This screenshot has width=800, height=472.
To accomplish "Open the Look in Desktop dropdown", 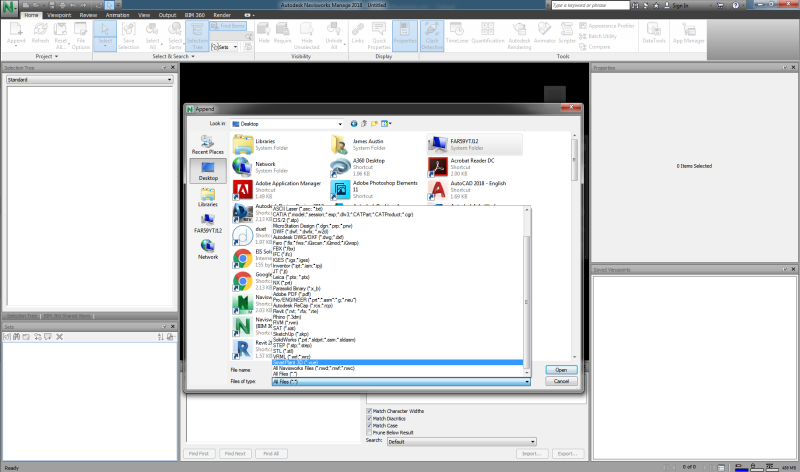I will point(287,124).
